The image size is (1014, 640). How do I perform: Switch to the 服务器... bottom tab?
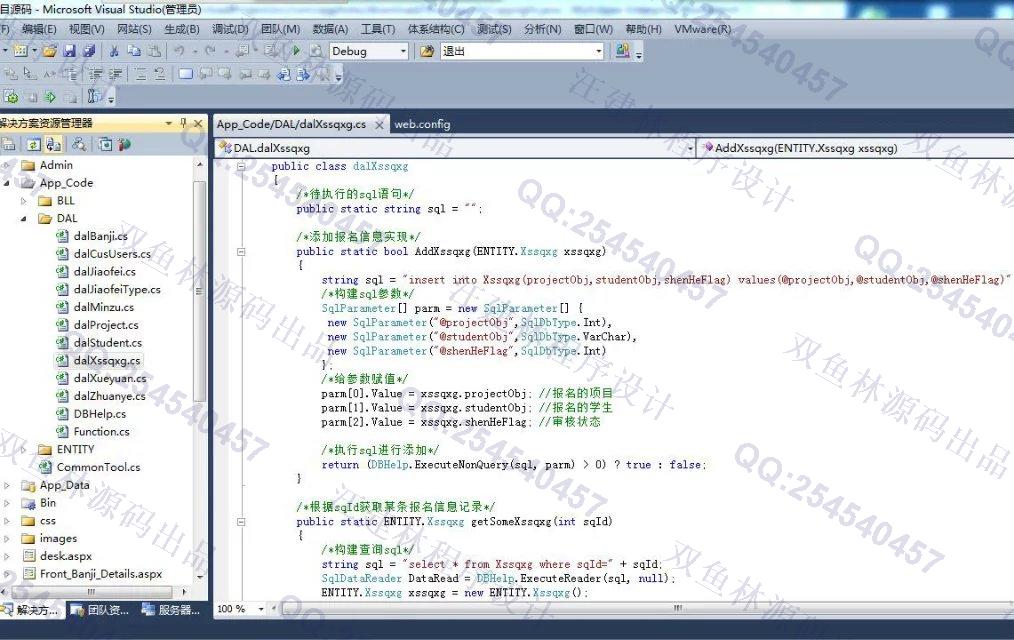click(x=171, y=610)
